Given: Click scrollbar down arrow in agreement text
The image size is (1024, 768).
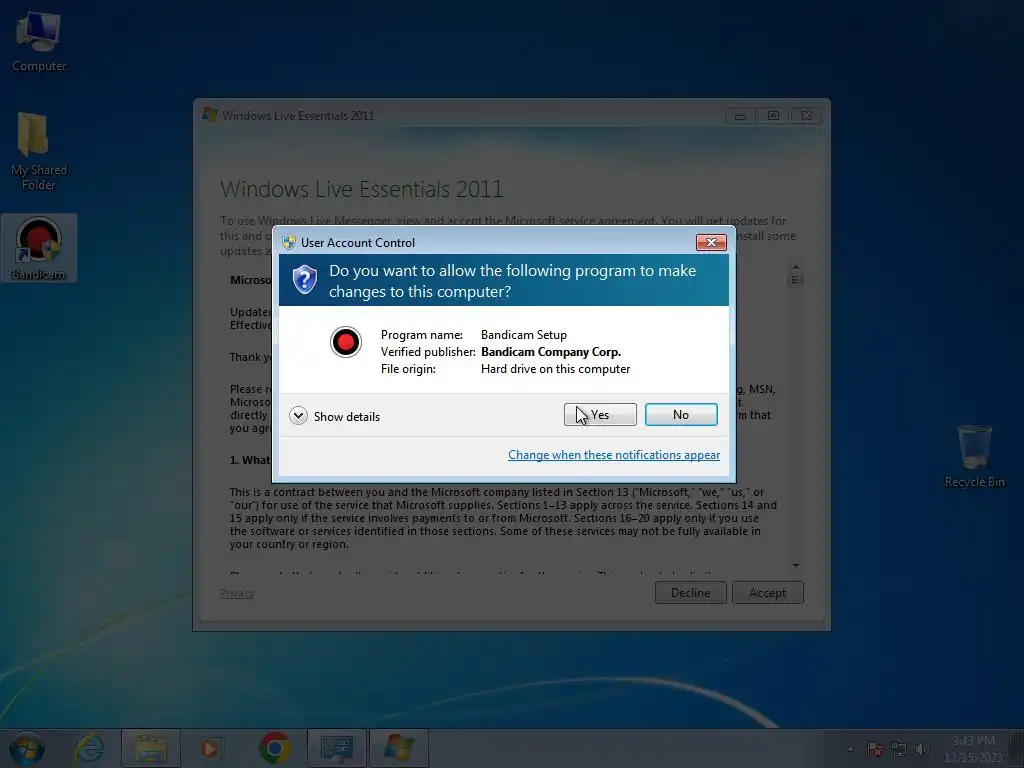Looking at the screenshot, I should pyautogui.click(x=795, y=566).
